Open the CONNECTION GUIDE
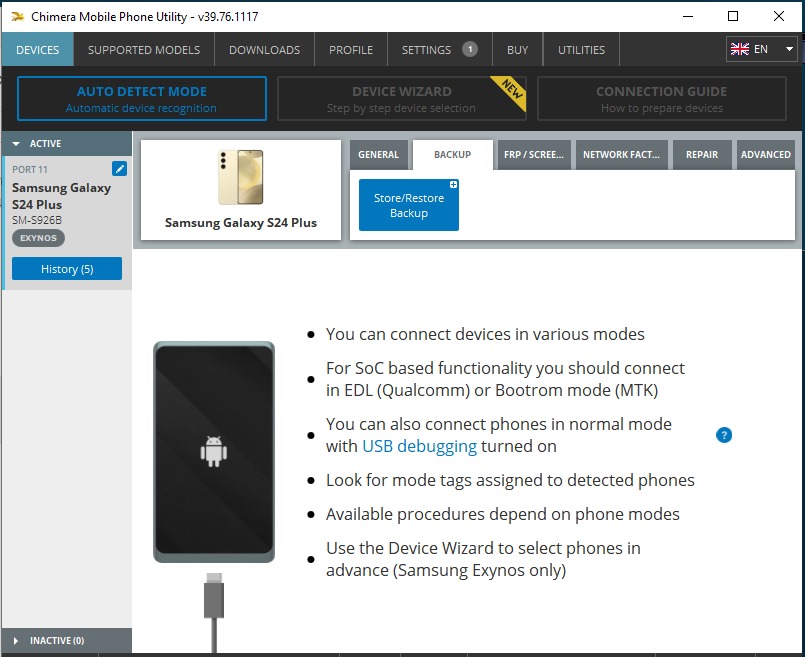 pos(662,99)
